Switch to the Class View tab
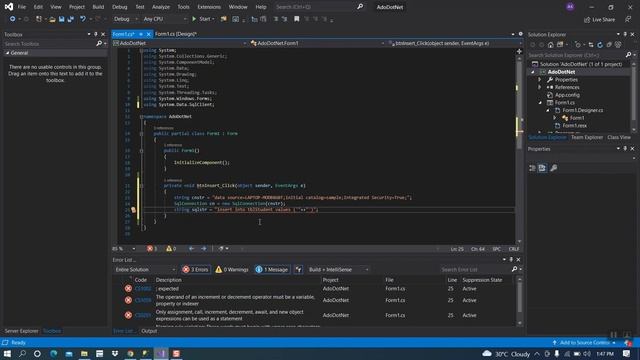 [619, 137]
